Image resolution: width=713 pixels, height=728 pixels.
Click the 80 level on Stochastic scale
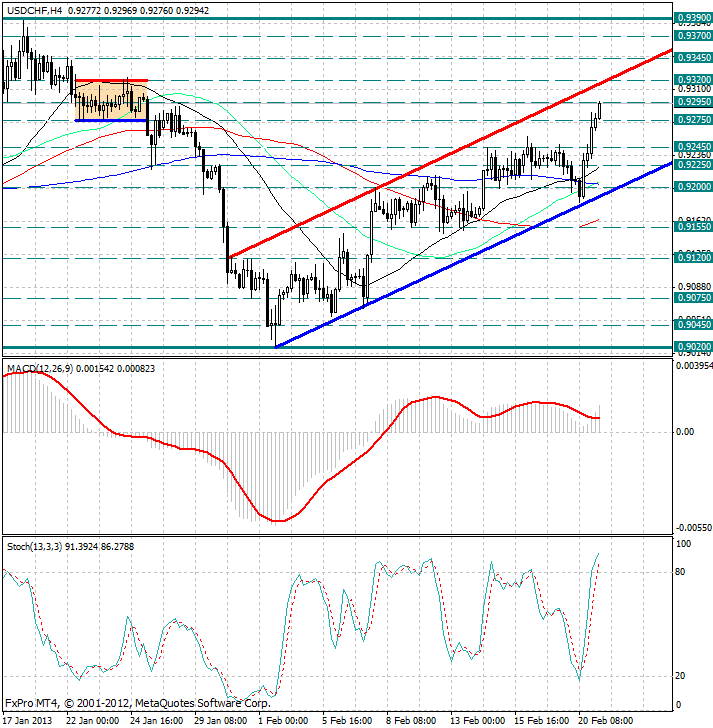click(680, 572)
